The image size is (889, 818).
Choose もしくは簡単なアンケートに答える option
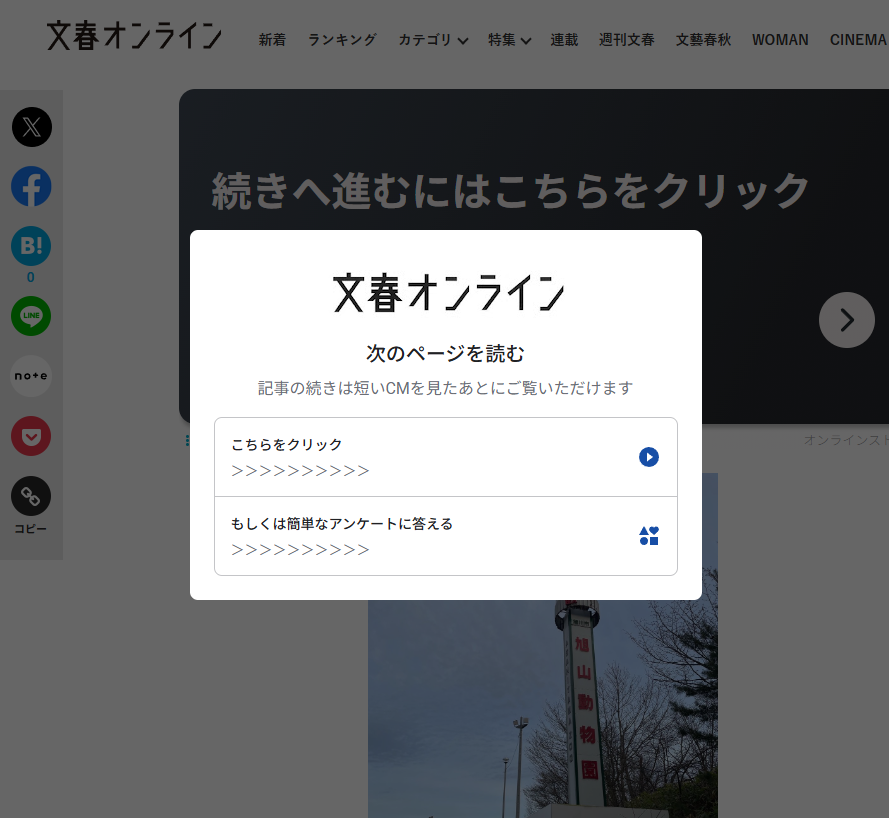pyautogui.click(x=446, y=536)
